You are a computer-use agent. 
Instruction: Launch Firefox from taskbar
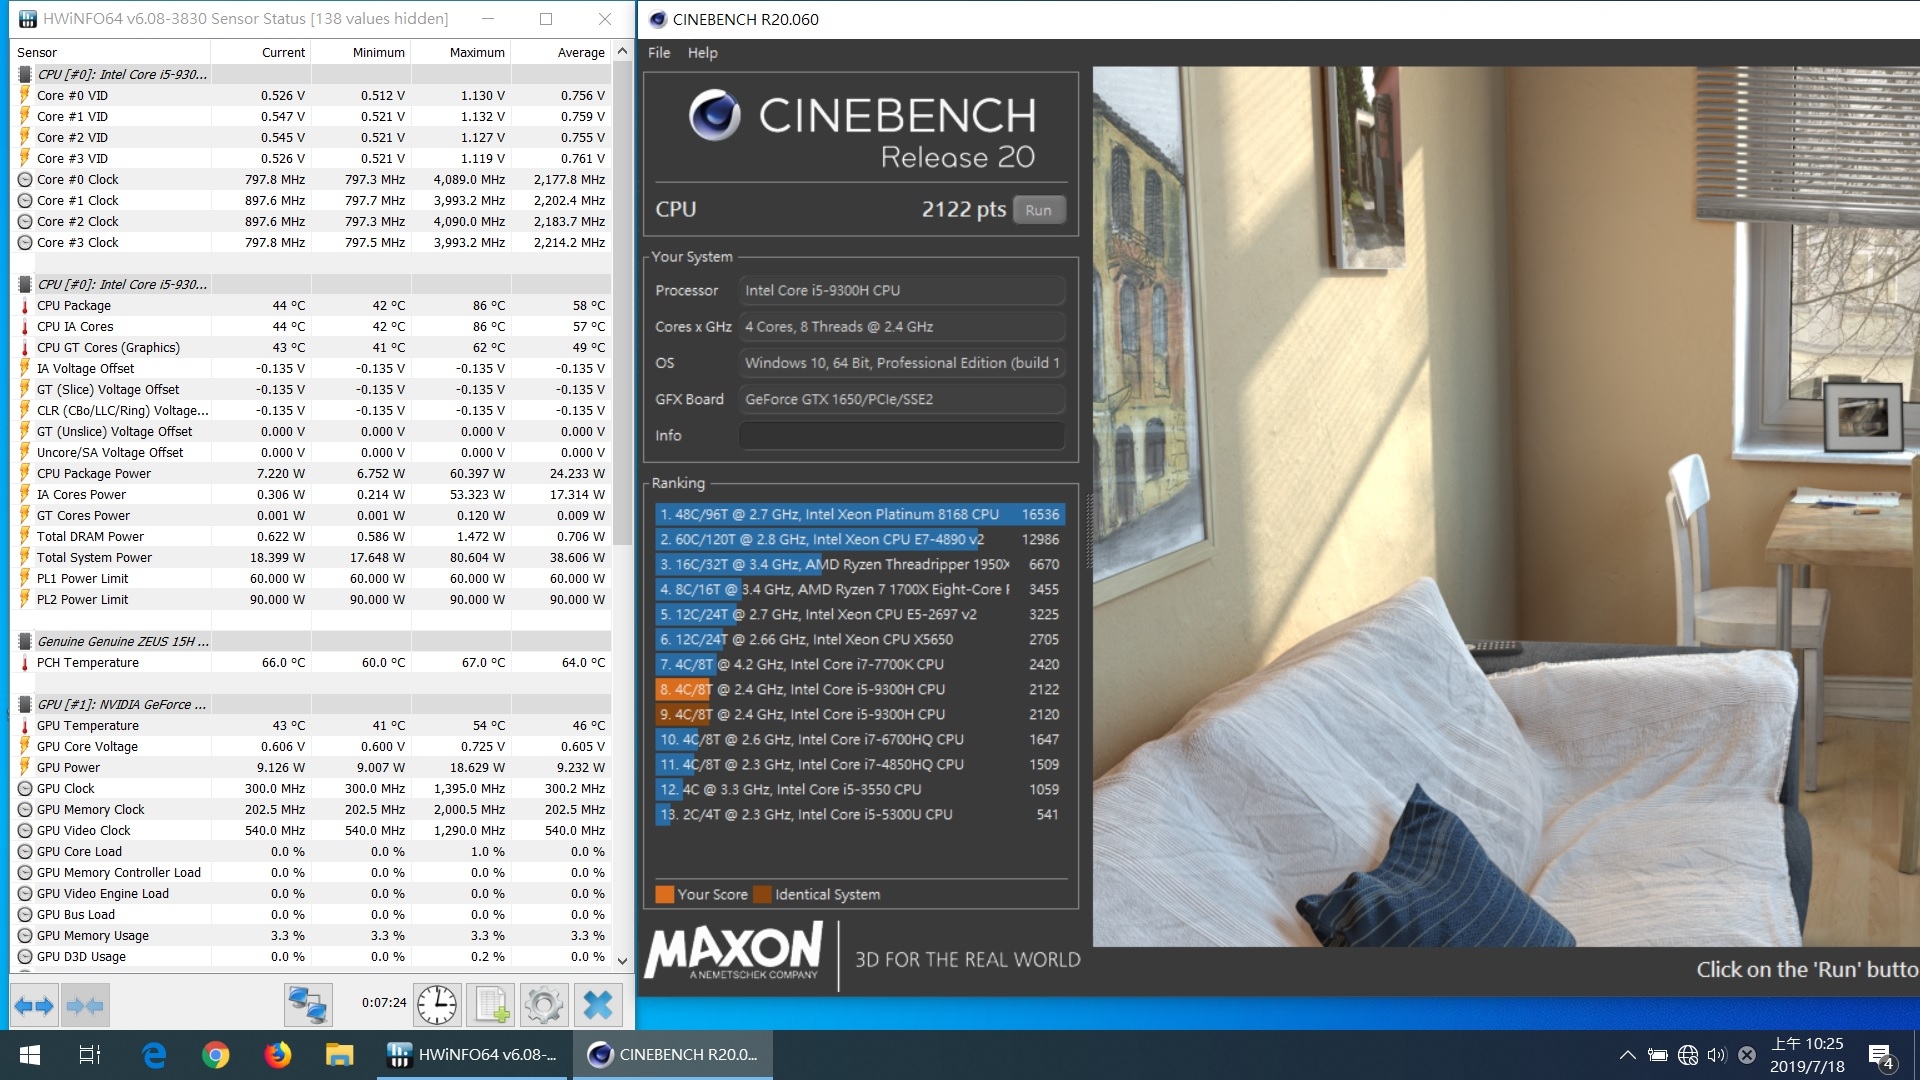tap(277, 1055)
